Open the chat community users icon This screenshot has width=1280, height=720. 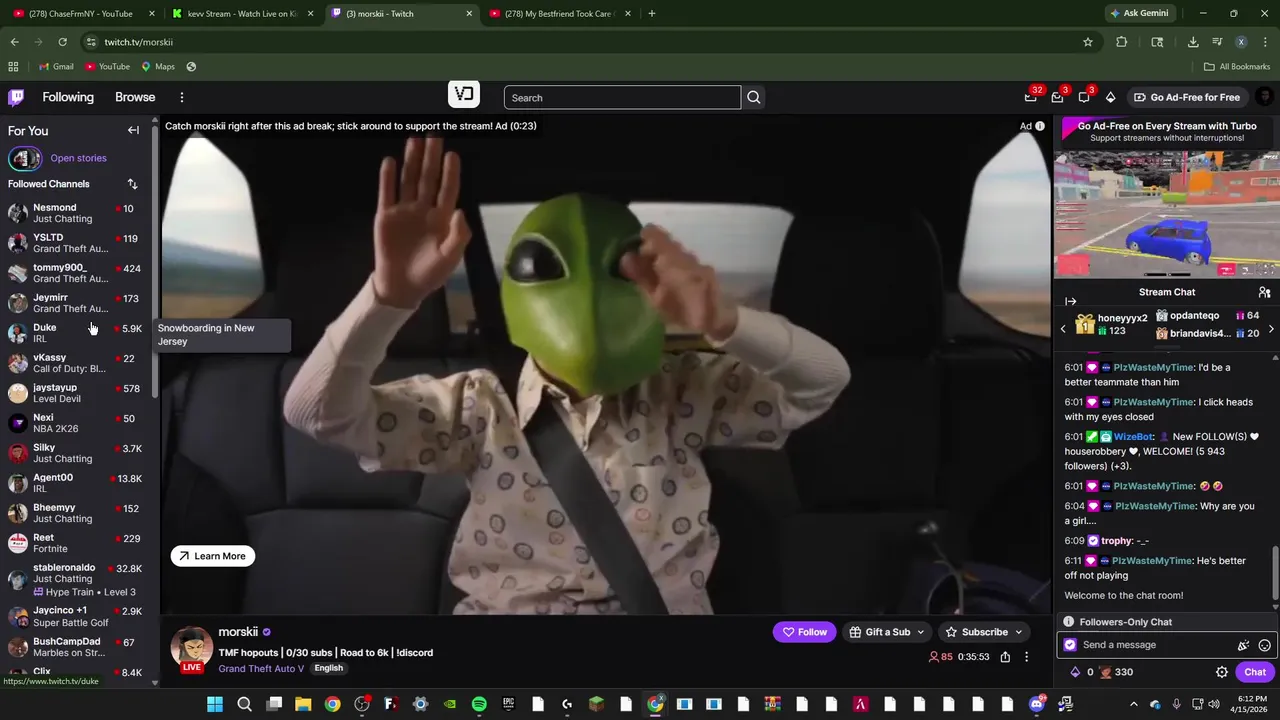coord(1264,292)
